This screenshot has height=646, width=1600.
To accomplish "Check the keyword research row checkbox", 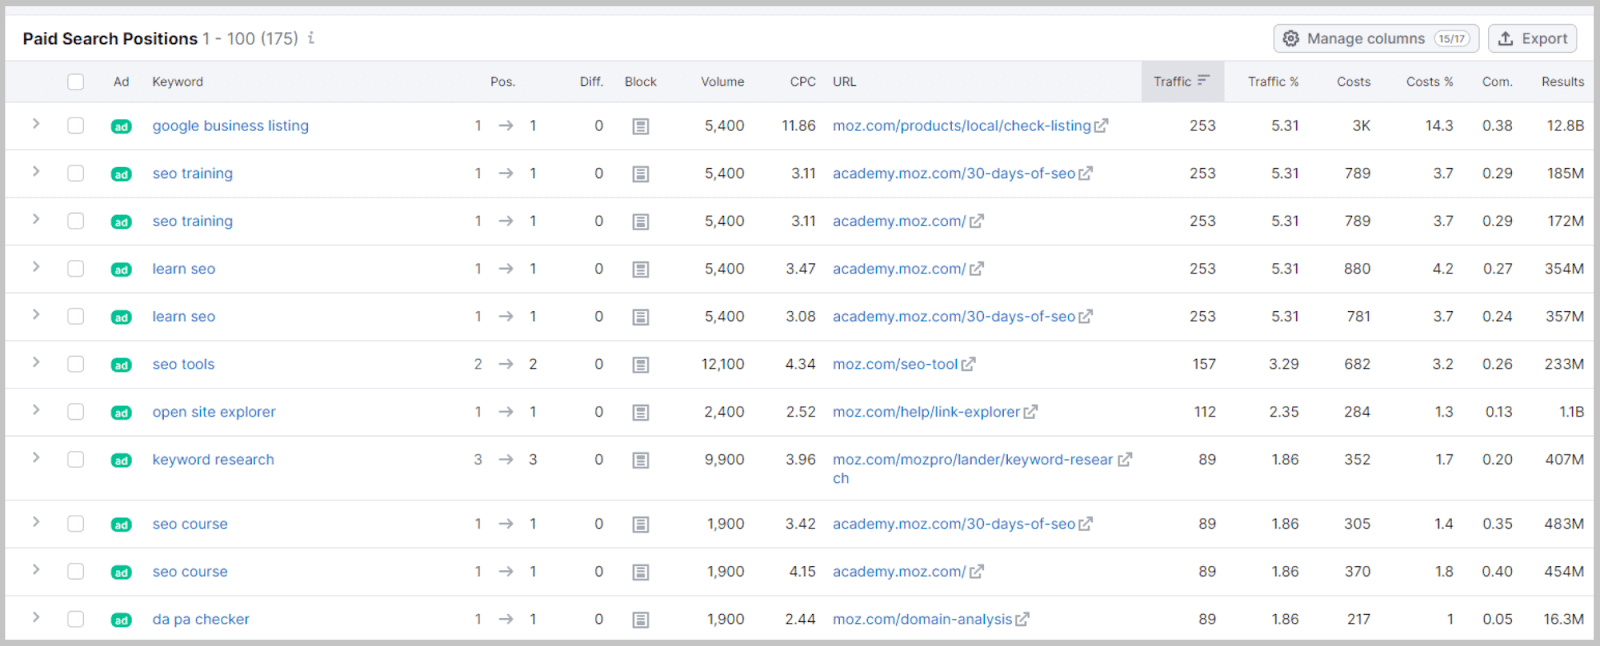I will (x=76, y=460).
